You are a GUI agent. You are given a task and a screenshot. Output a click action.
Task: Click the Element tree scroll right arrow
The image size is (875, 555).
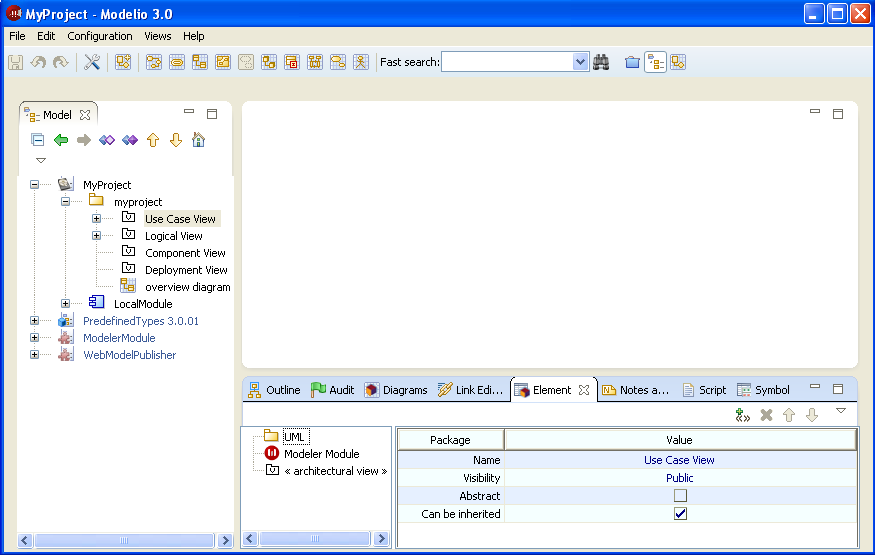click(x=382, y=538)
